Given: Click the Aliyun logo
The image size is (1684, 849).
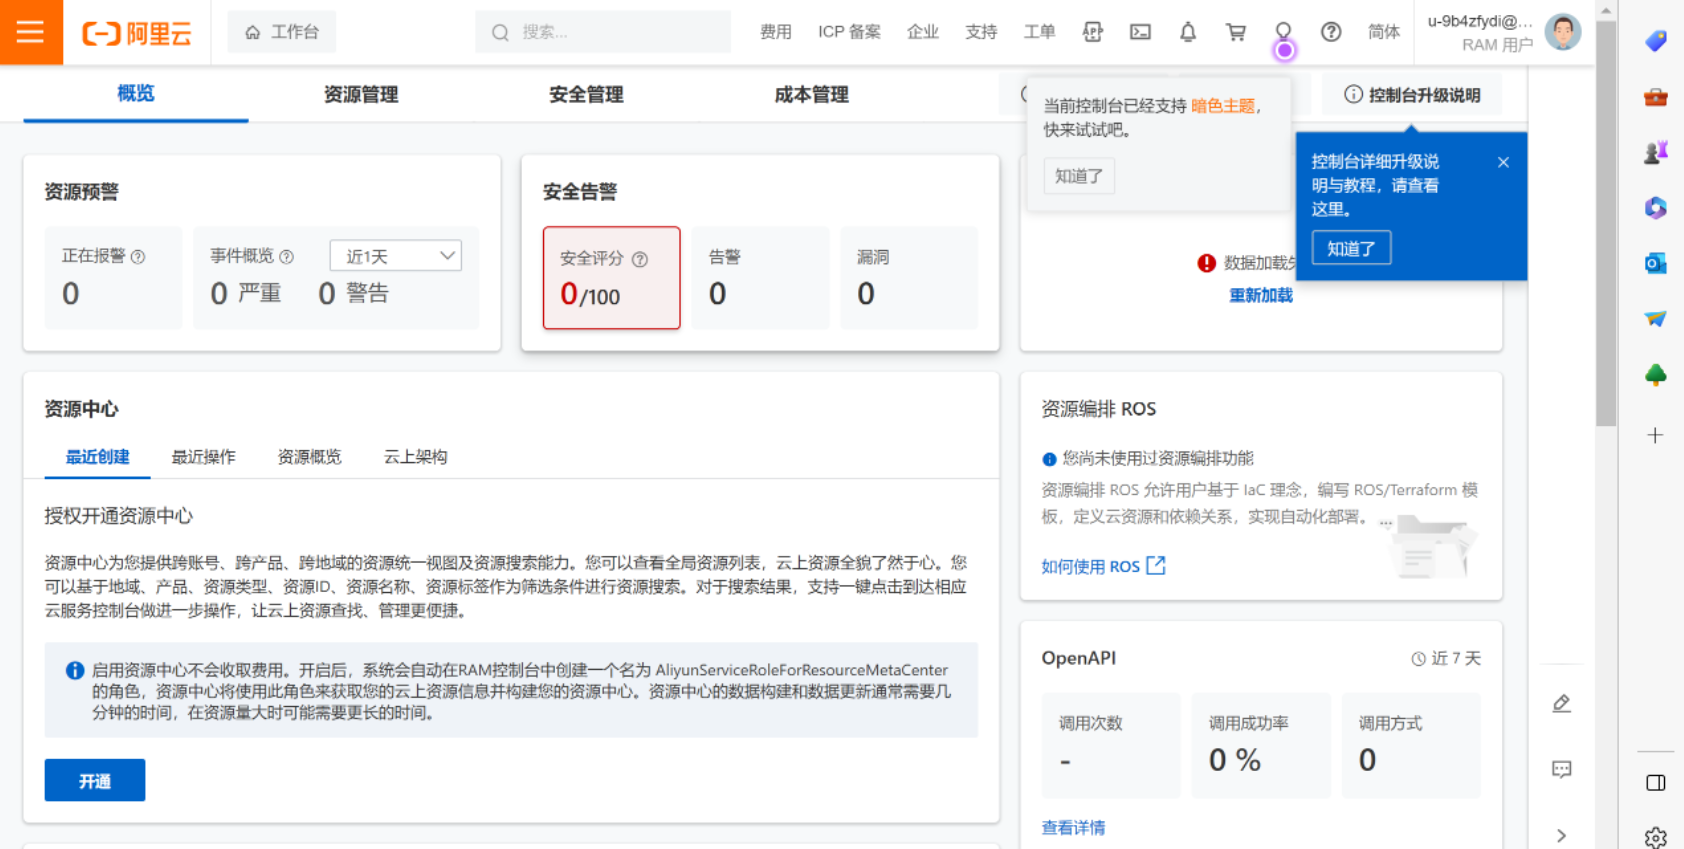Looking at the screenshot, I should pyautogui.click(x=137, y=33).
